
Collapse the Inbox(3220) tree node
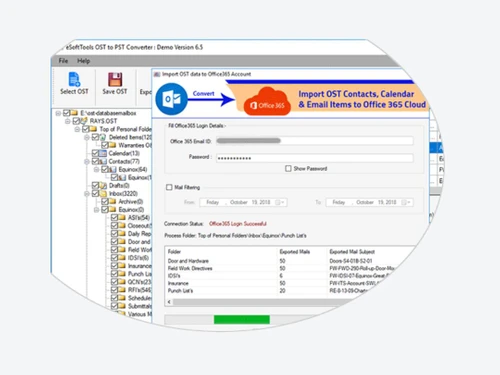87,194
